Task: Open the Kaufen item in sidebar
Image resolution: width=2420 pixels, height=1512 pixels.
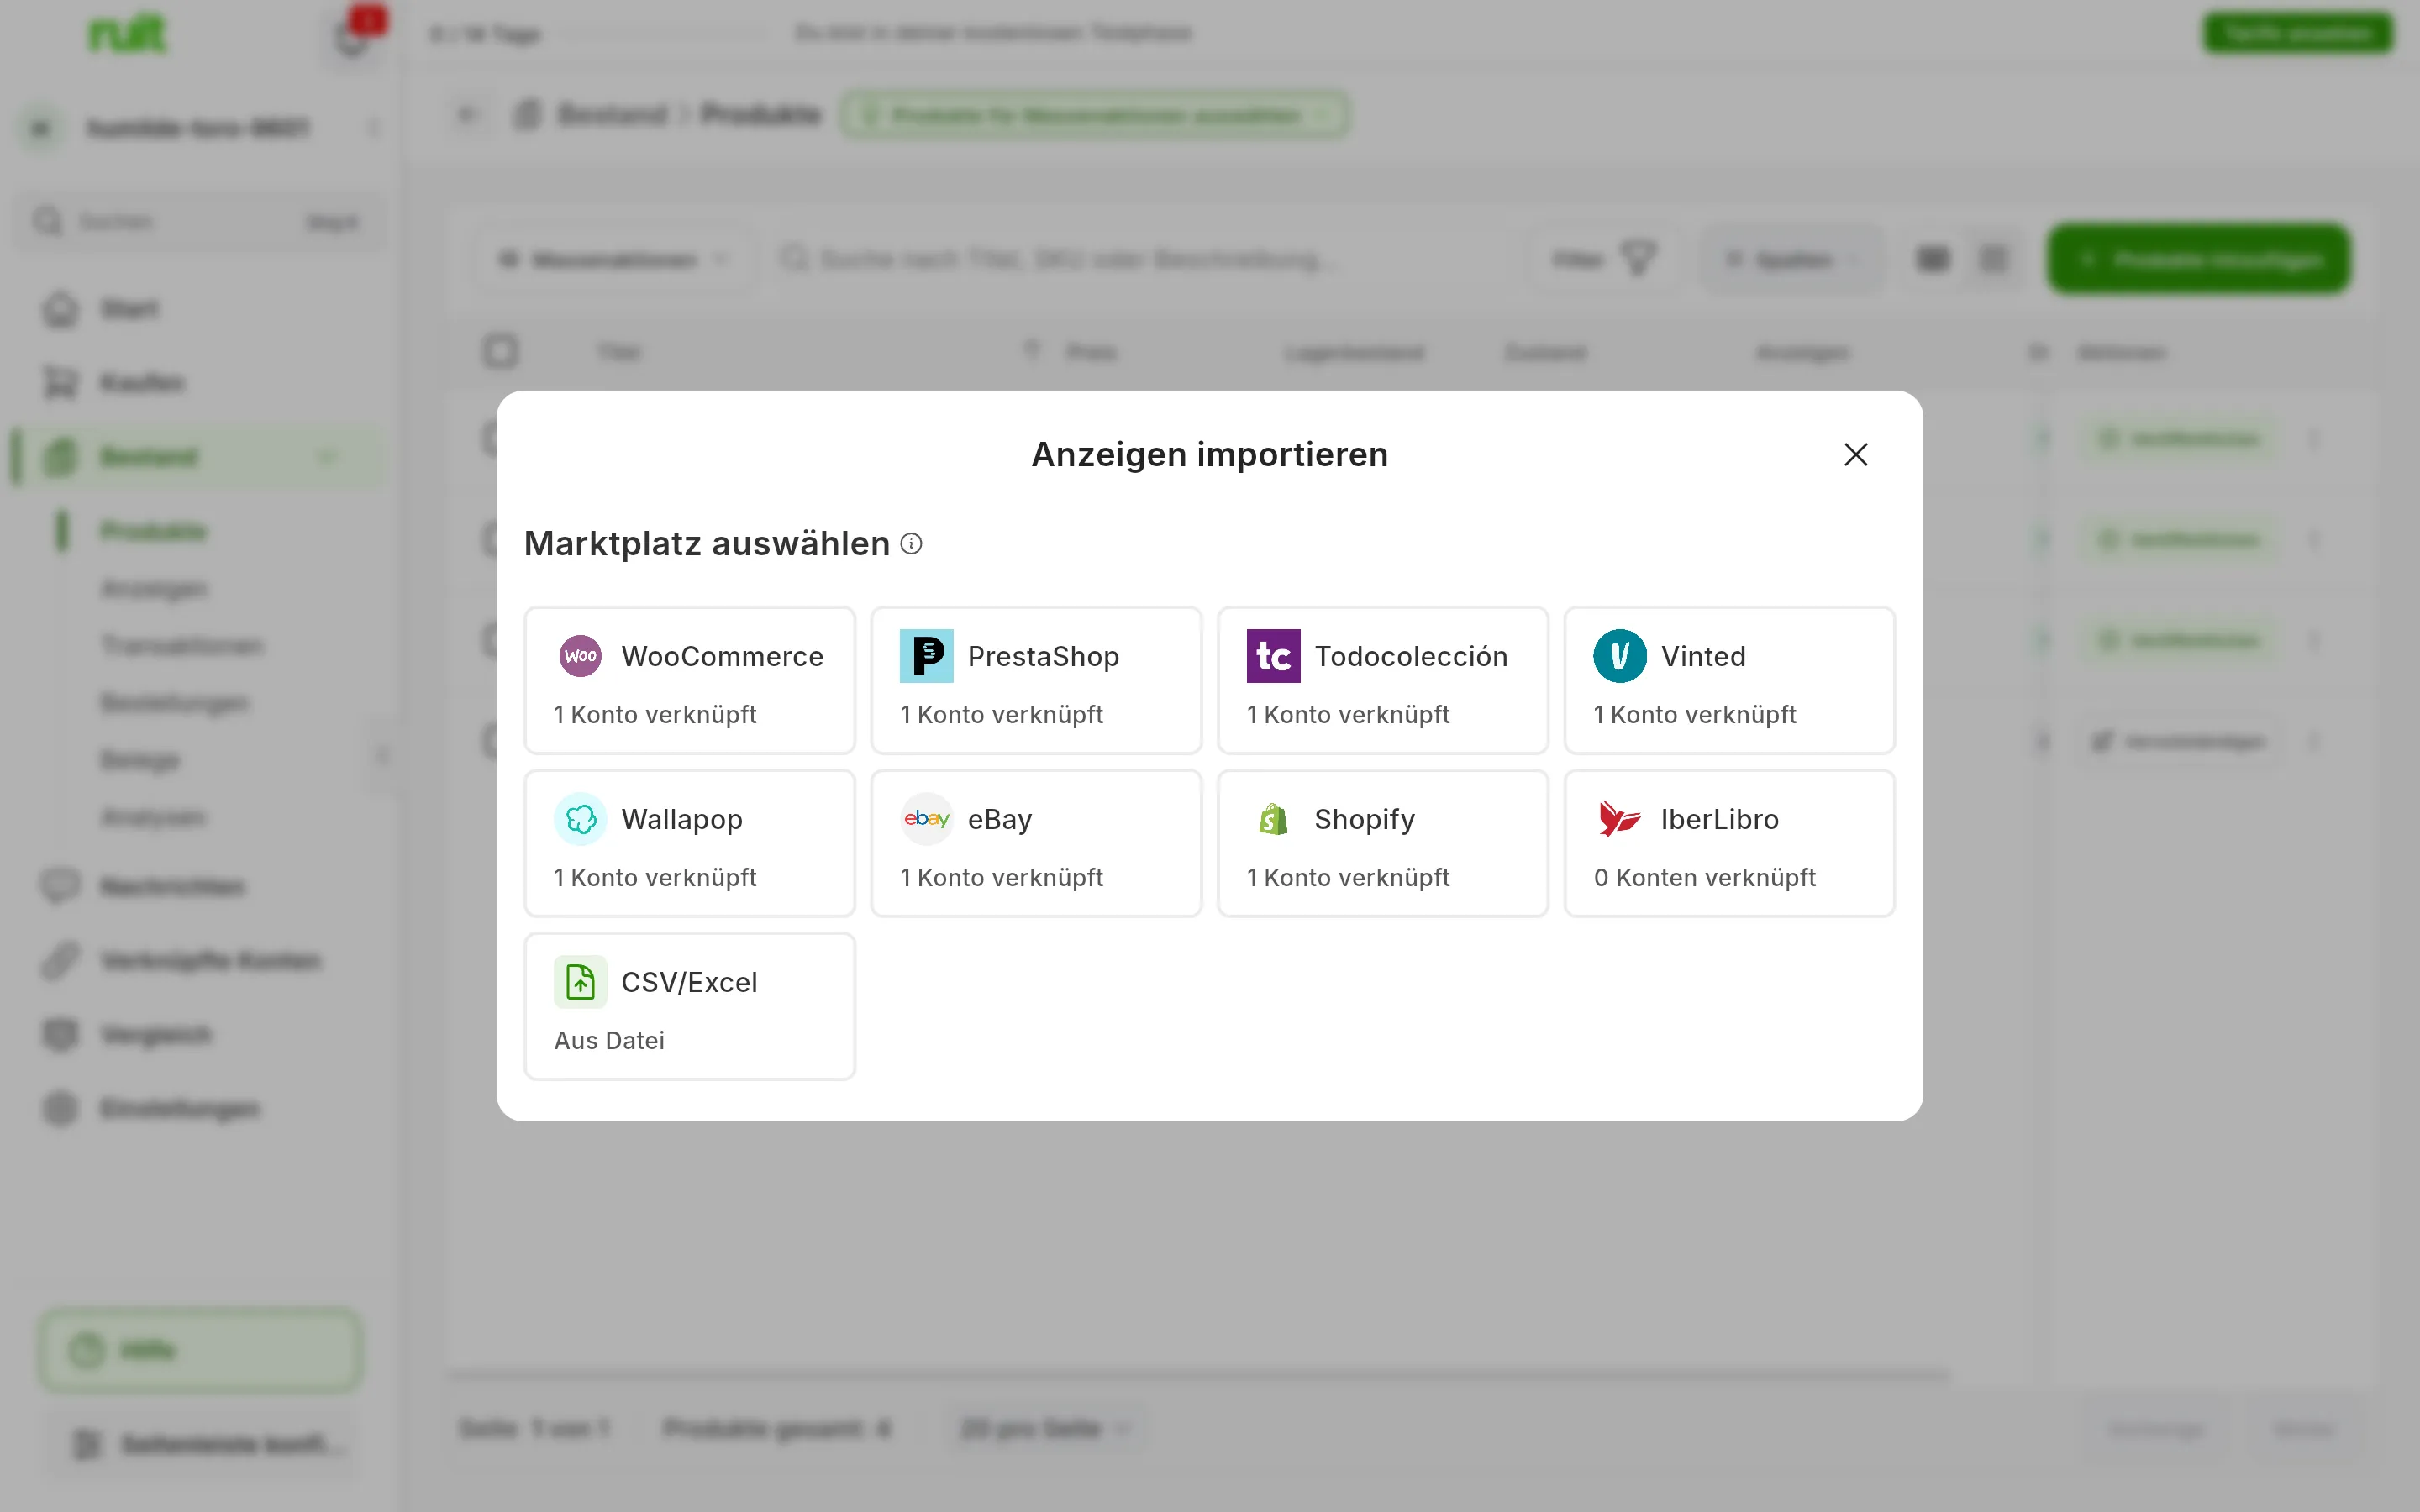Action: click(x=200, y=383)
